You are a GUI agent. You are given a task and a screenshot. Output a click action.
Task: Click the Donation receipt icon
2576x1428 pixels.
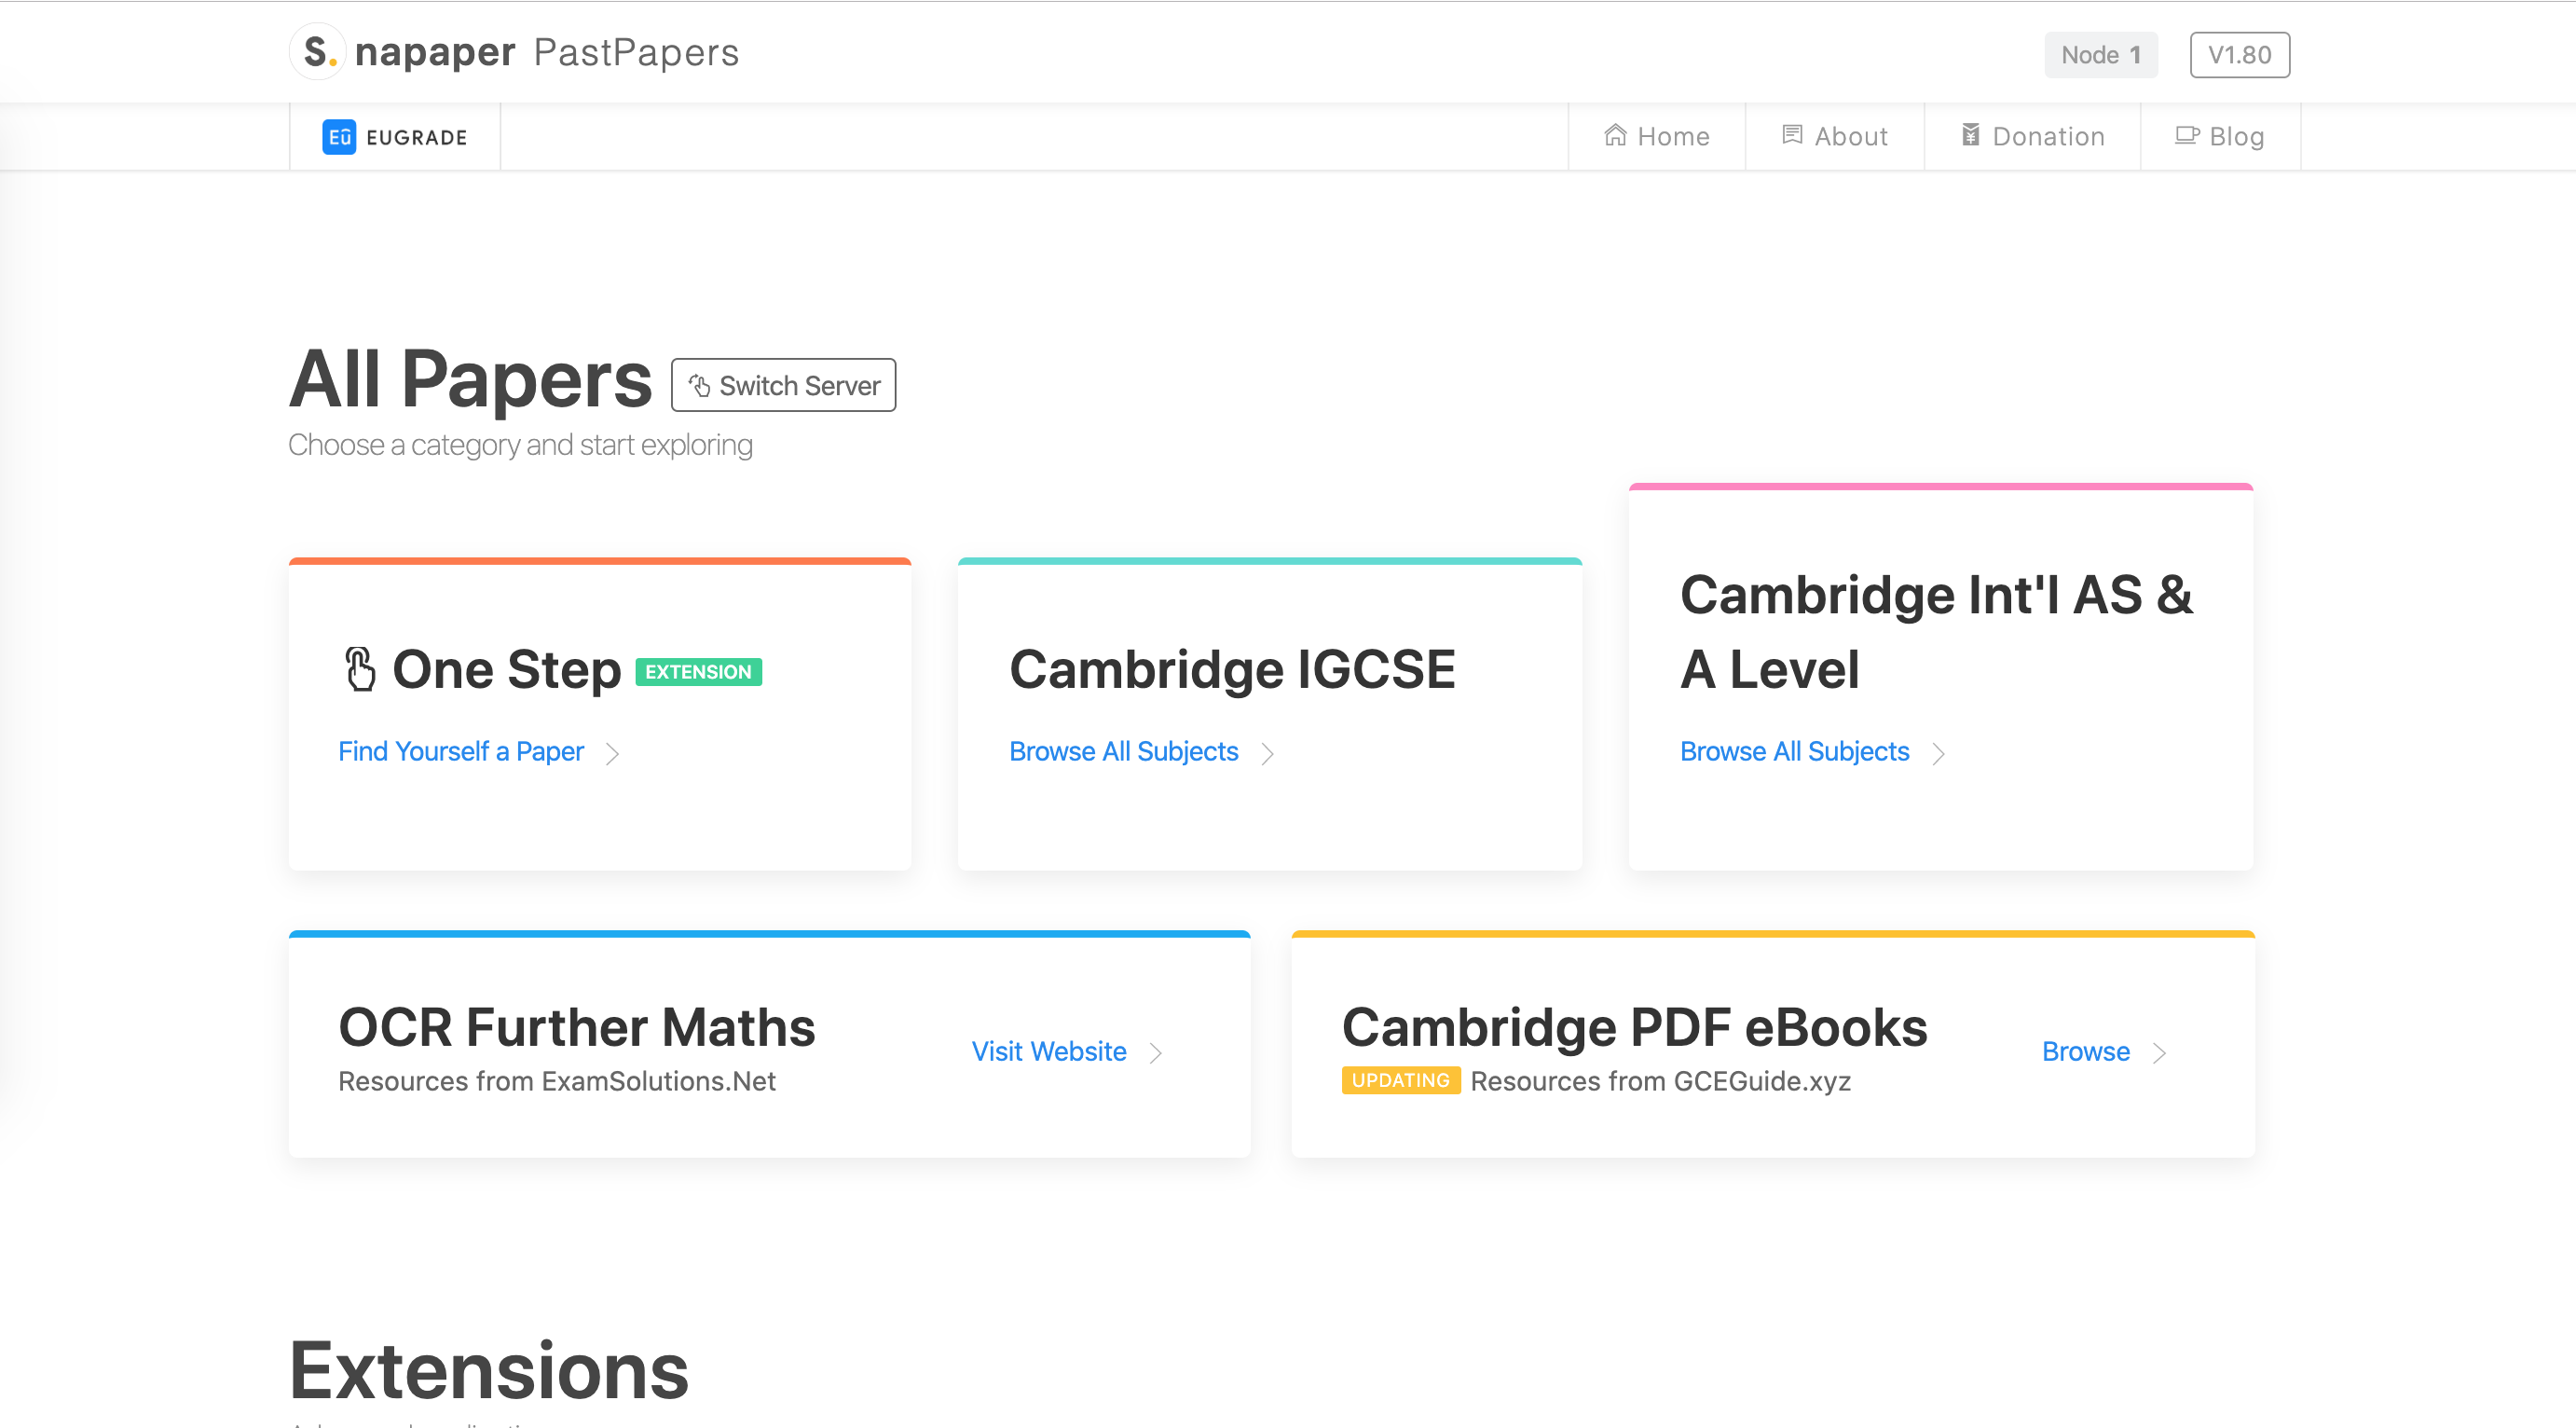tap(1970, 136)
